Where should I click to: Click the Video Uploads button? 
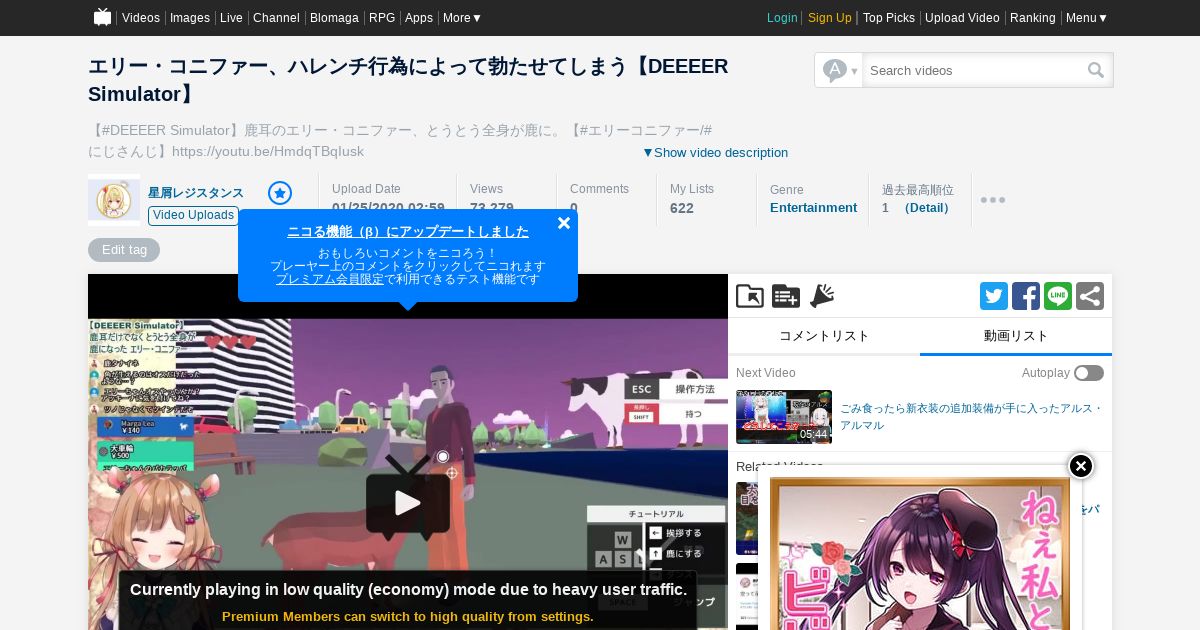(194, 215)
